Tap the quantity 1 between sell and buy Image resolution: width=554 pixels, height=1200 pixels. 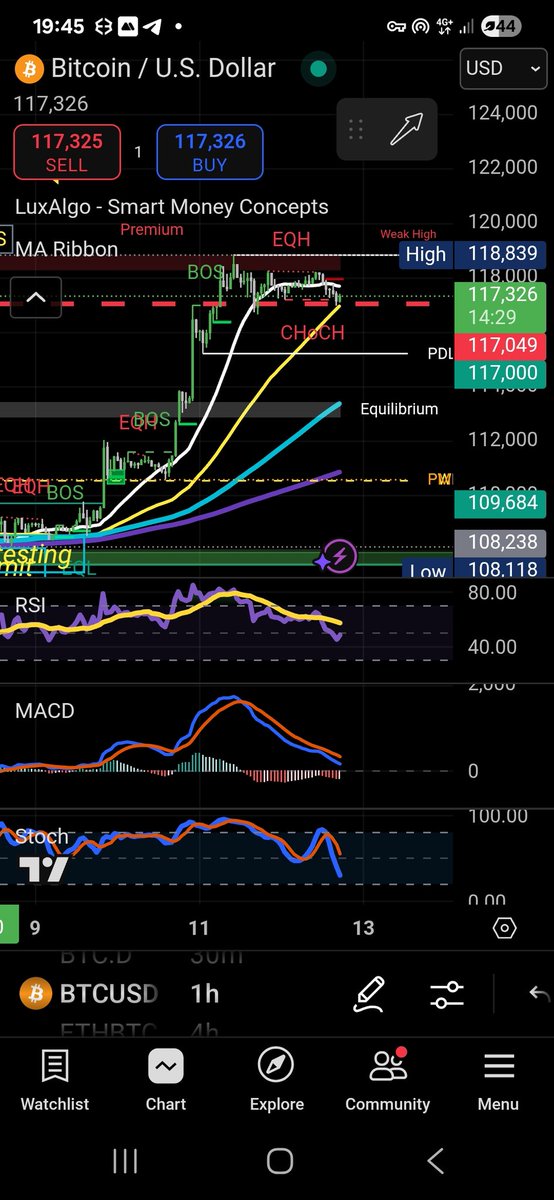point(139,153)
